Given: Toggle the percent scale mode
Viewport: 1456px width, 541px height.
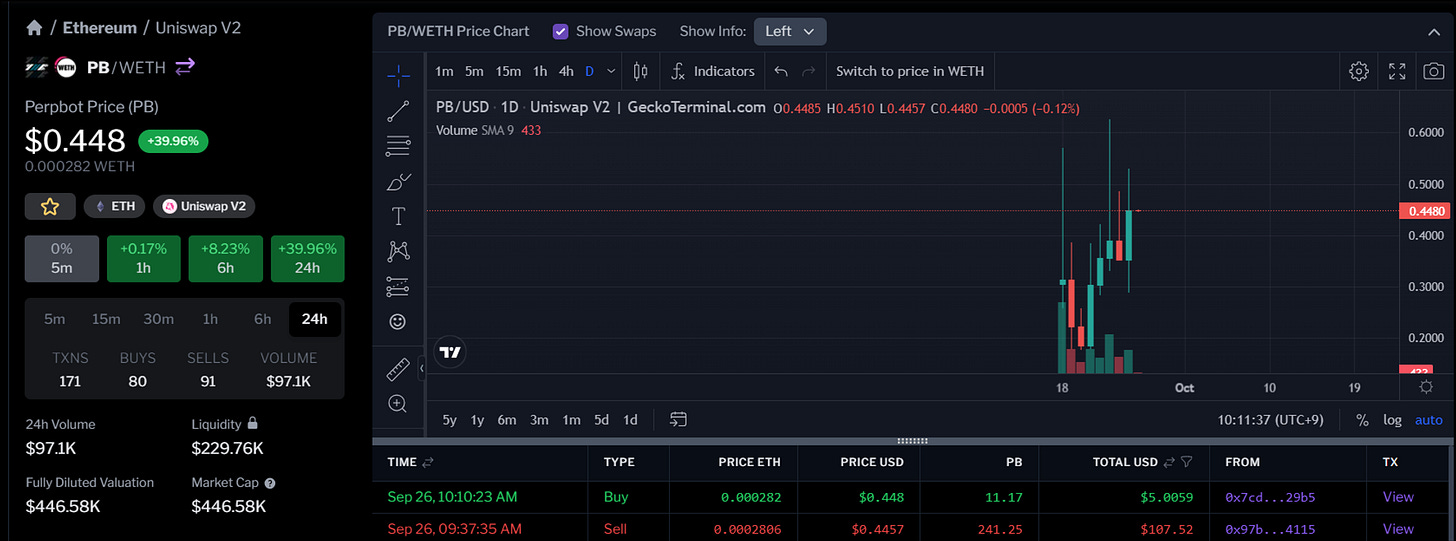Looking at the screenshot, I should pos(1362,420).
